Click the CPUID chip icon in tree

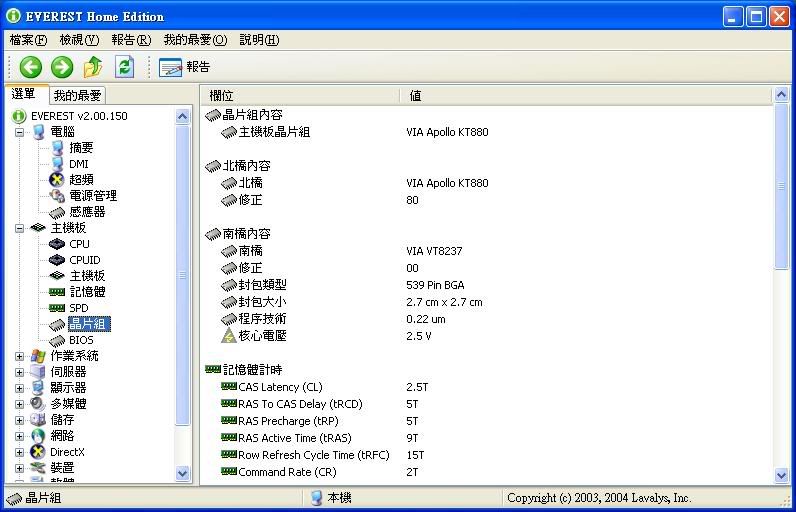click(x=57, y=260)
